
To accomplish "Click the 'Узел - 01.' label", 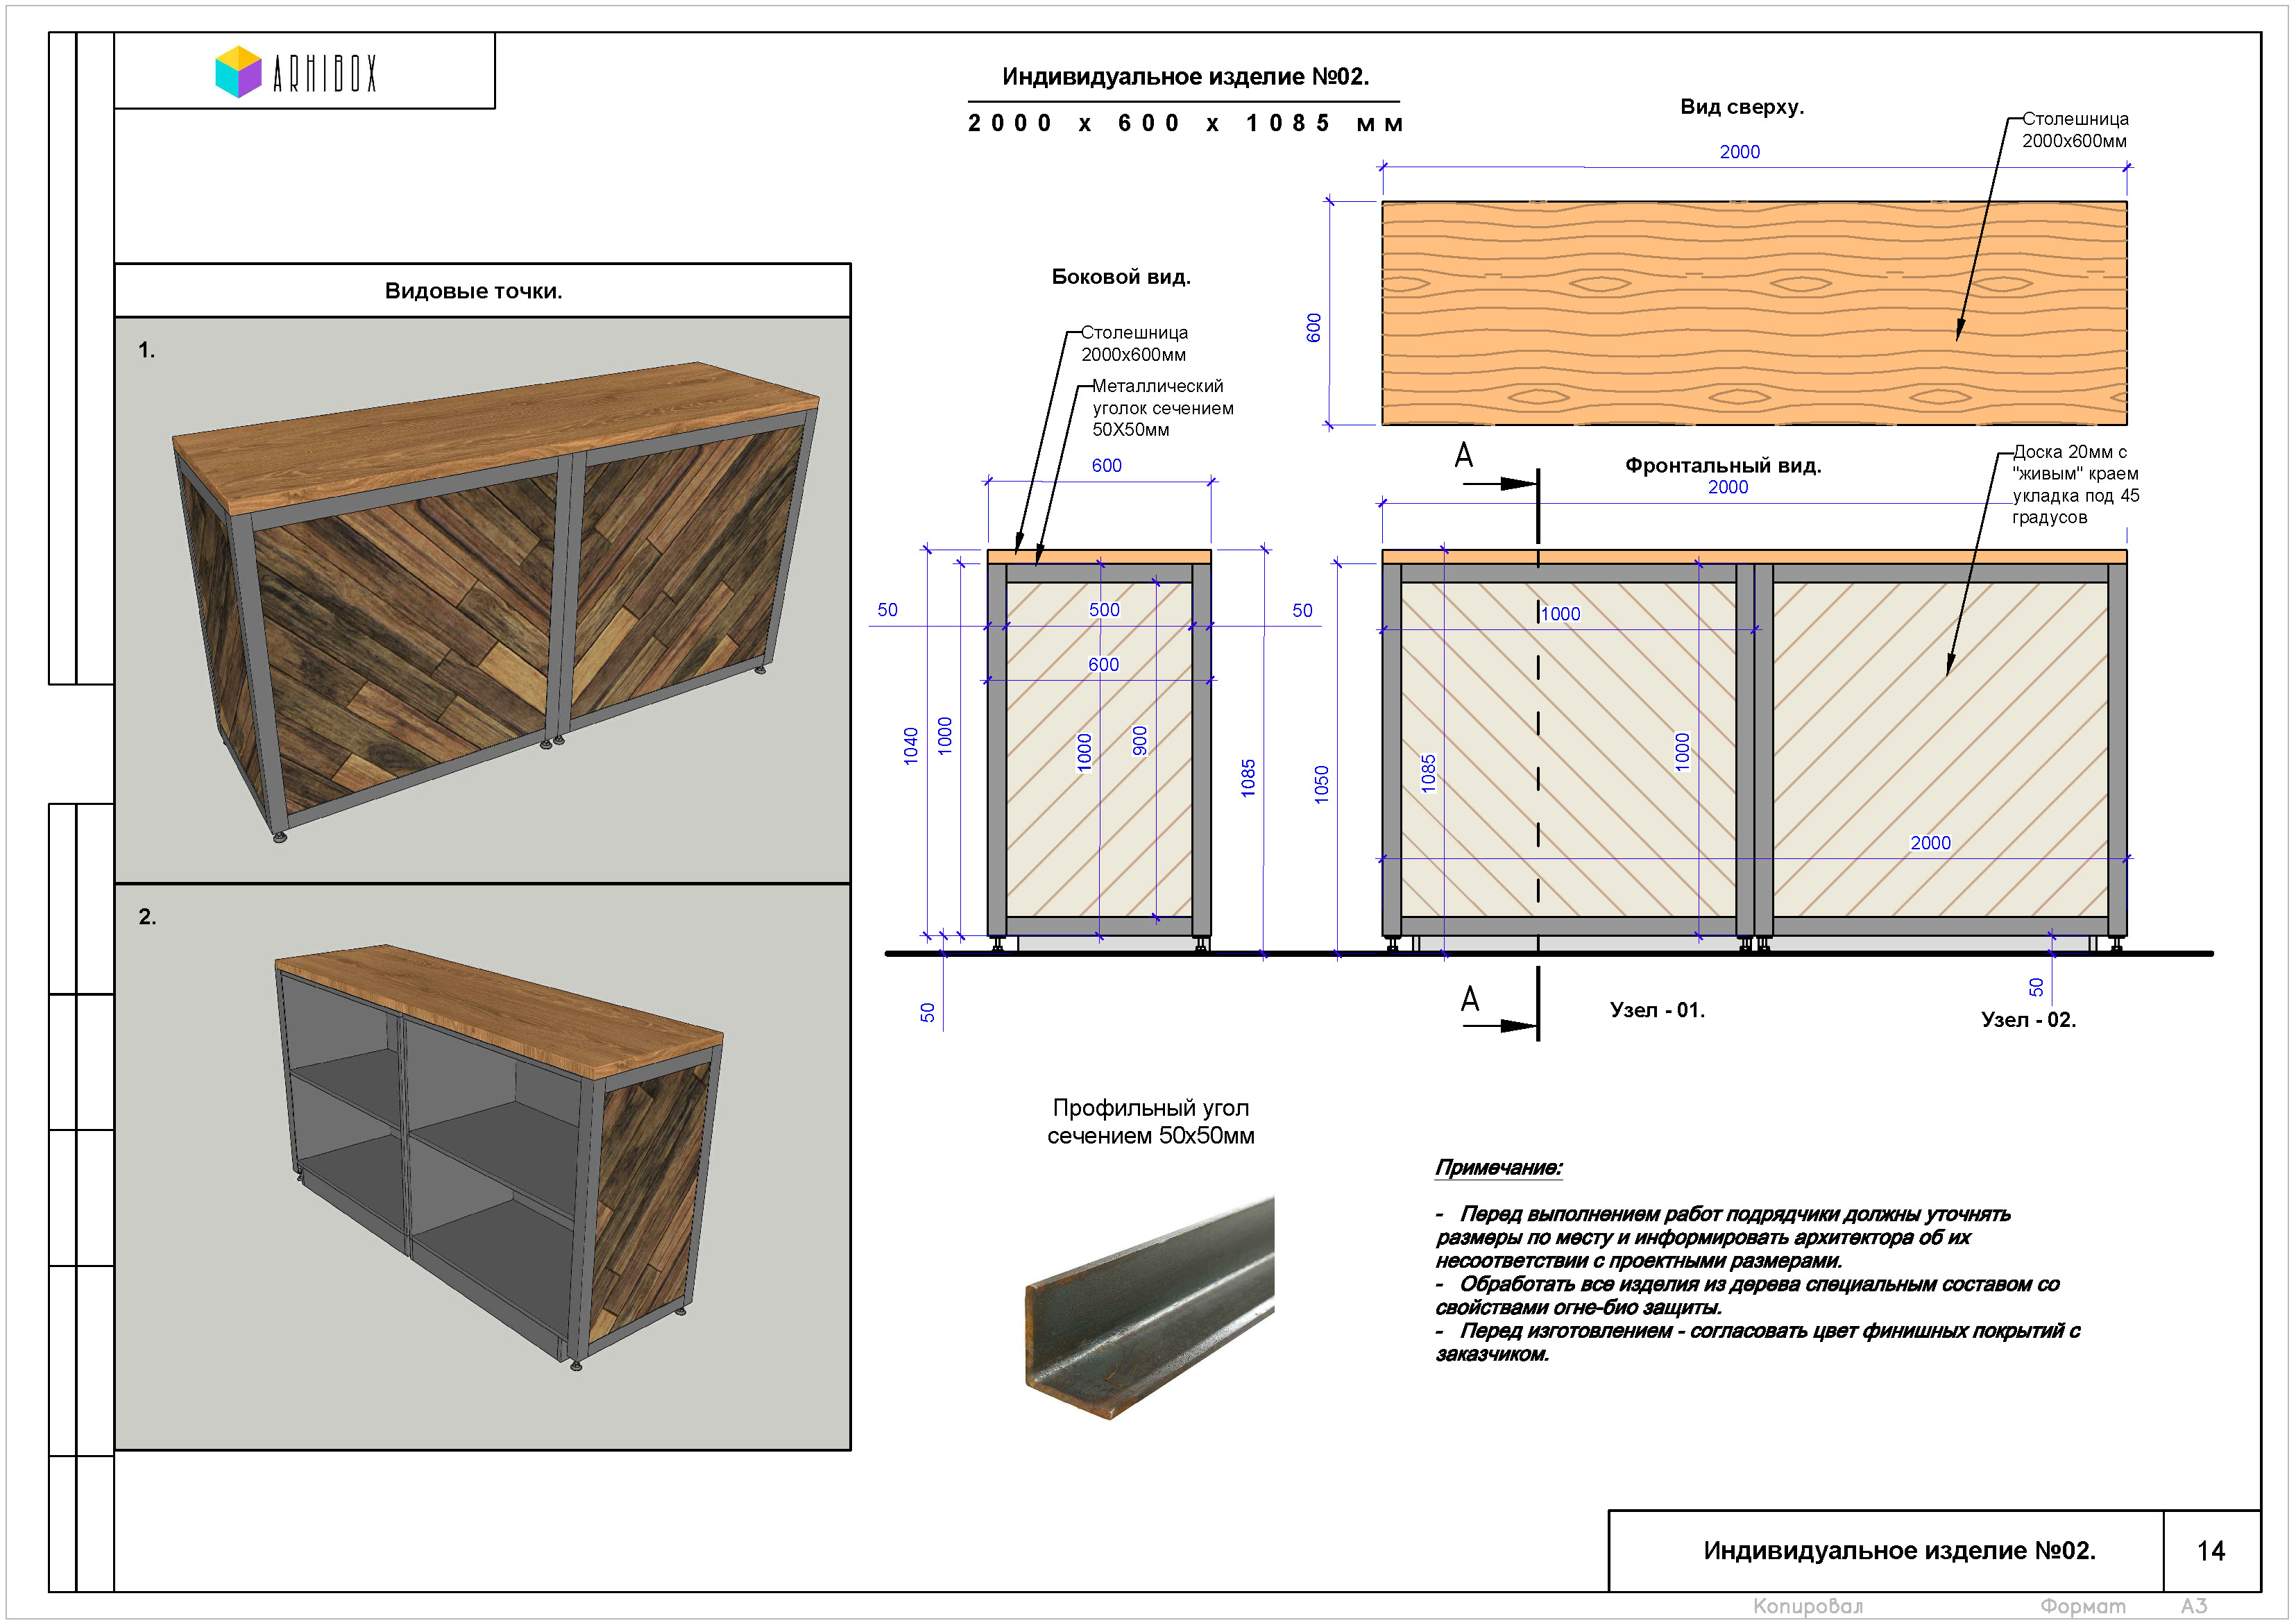I will (1657, 1010).
